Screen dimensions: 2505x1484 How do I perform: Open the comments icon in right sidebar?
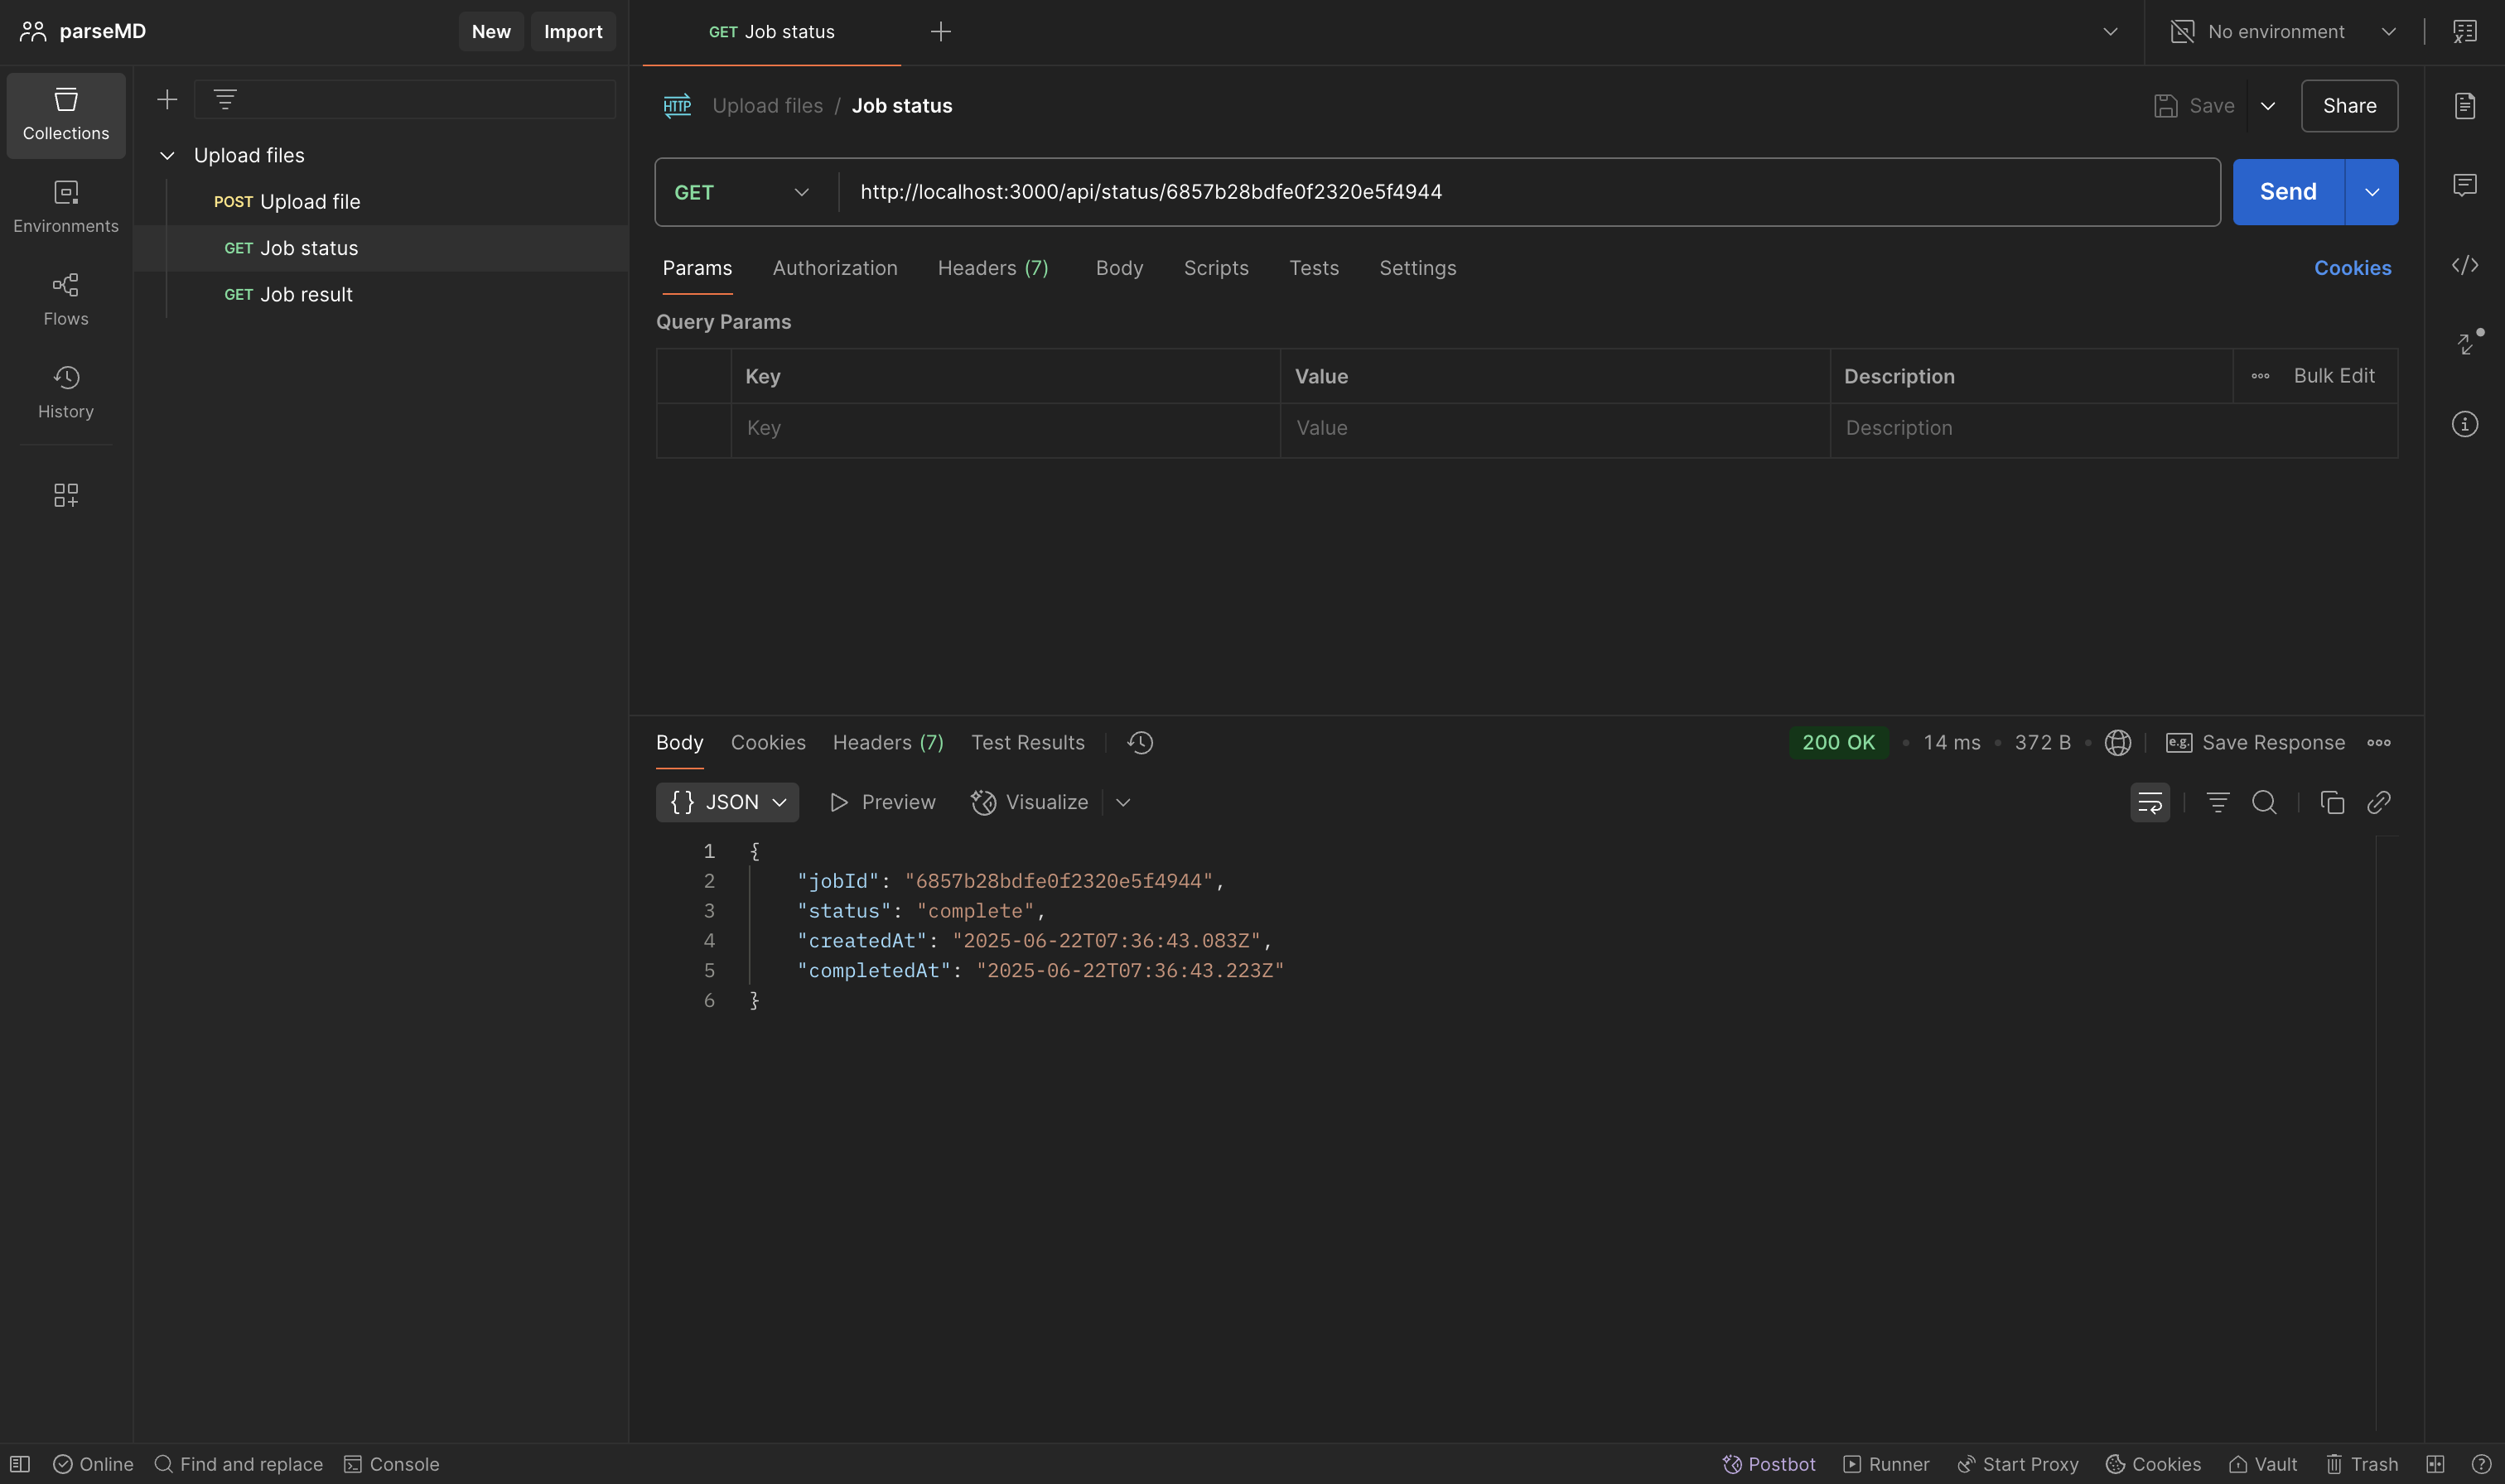click(x=2464, y=185)
